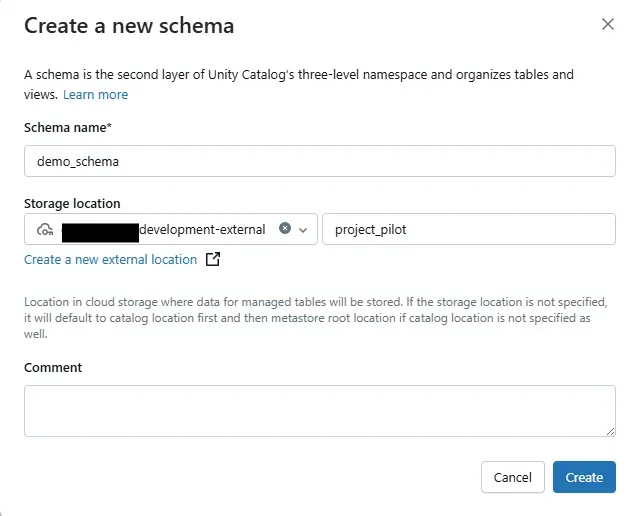635x516 pixels.
Task: Click inside the Comment text area
Action: pyautogui.click(x=319, y=410)
